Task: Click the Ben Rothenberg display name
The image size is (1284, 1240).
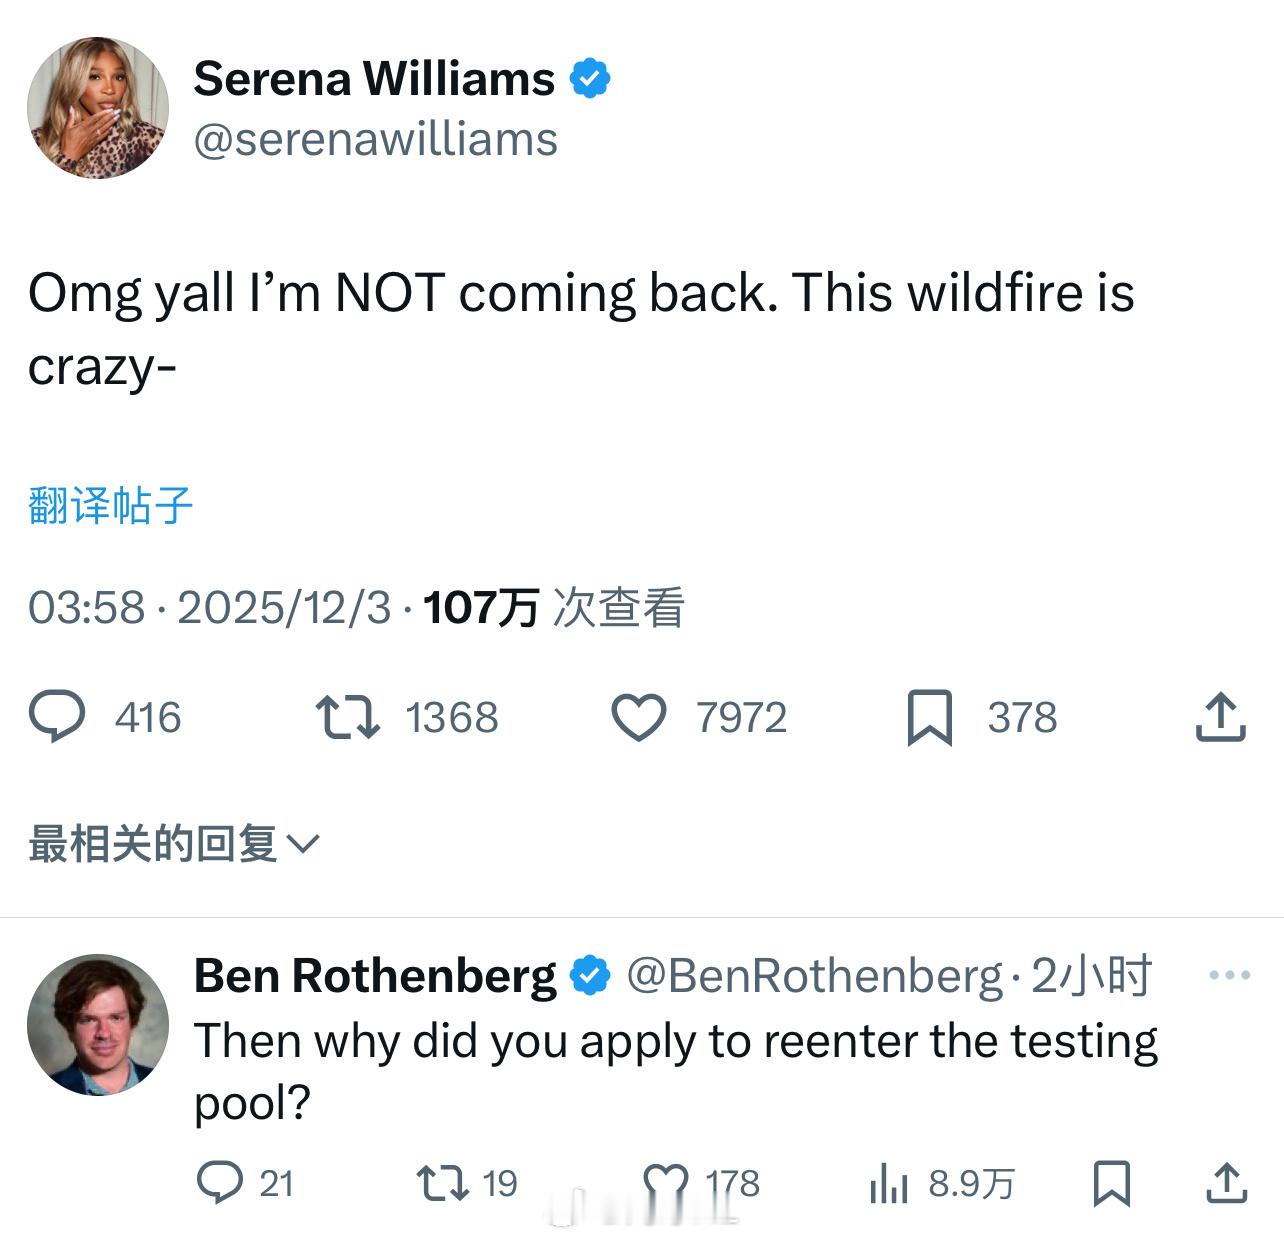Action: (375, 976)
